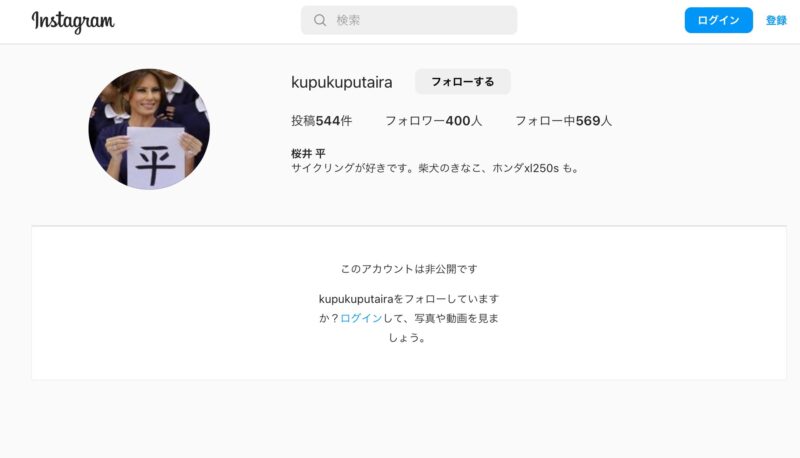The image size is (800, 458).
Task: Open the 登録 sign-up link
Action: [776, 20]
